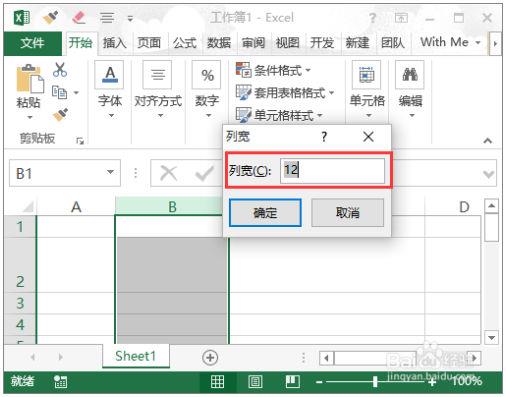Screen dimensions: 506x397
Task: Click the 取消 cancel button
Action: pos(347,212)
